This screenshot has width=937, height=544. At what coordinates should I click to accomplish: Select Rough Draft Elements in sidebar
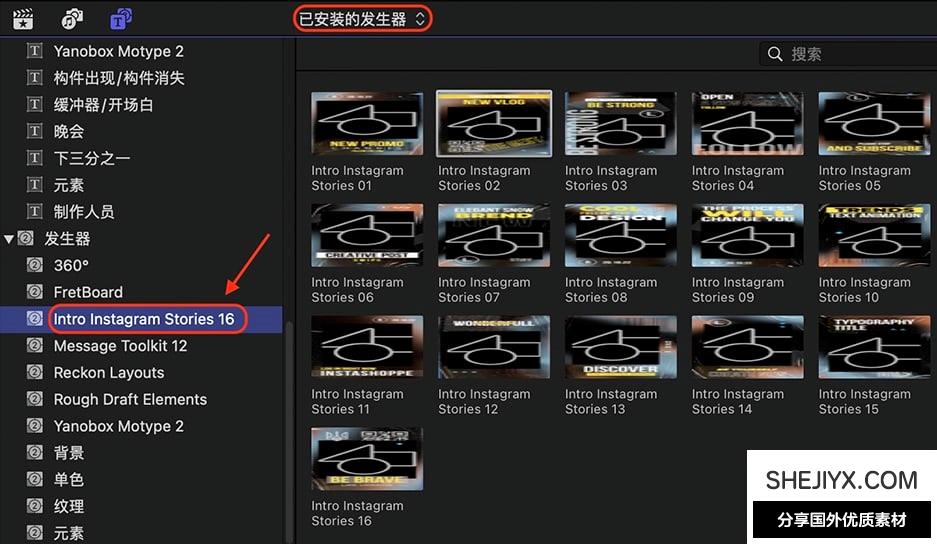click(x=130, y=399)
